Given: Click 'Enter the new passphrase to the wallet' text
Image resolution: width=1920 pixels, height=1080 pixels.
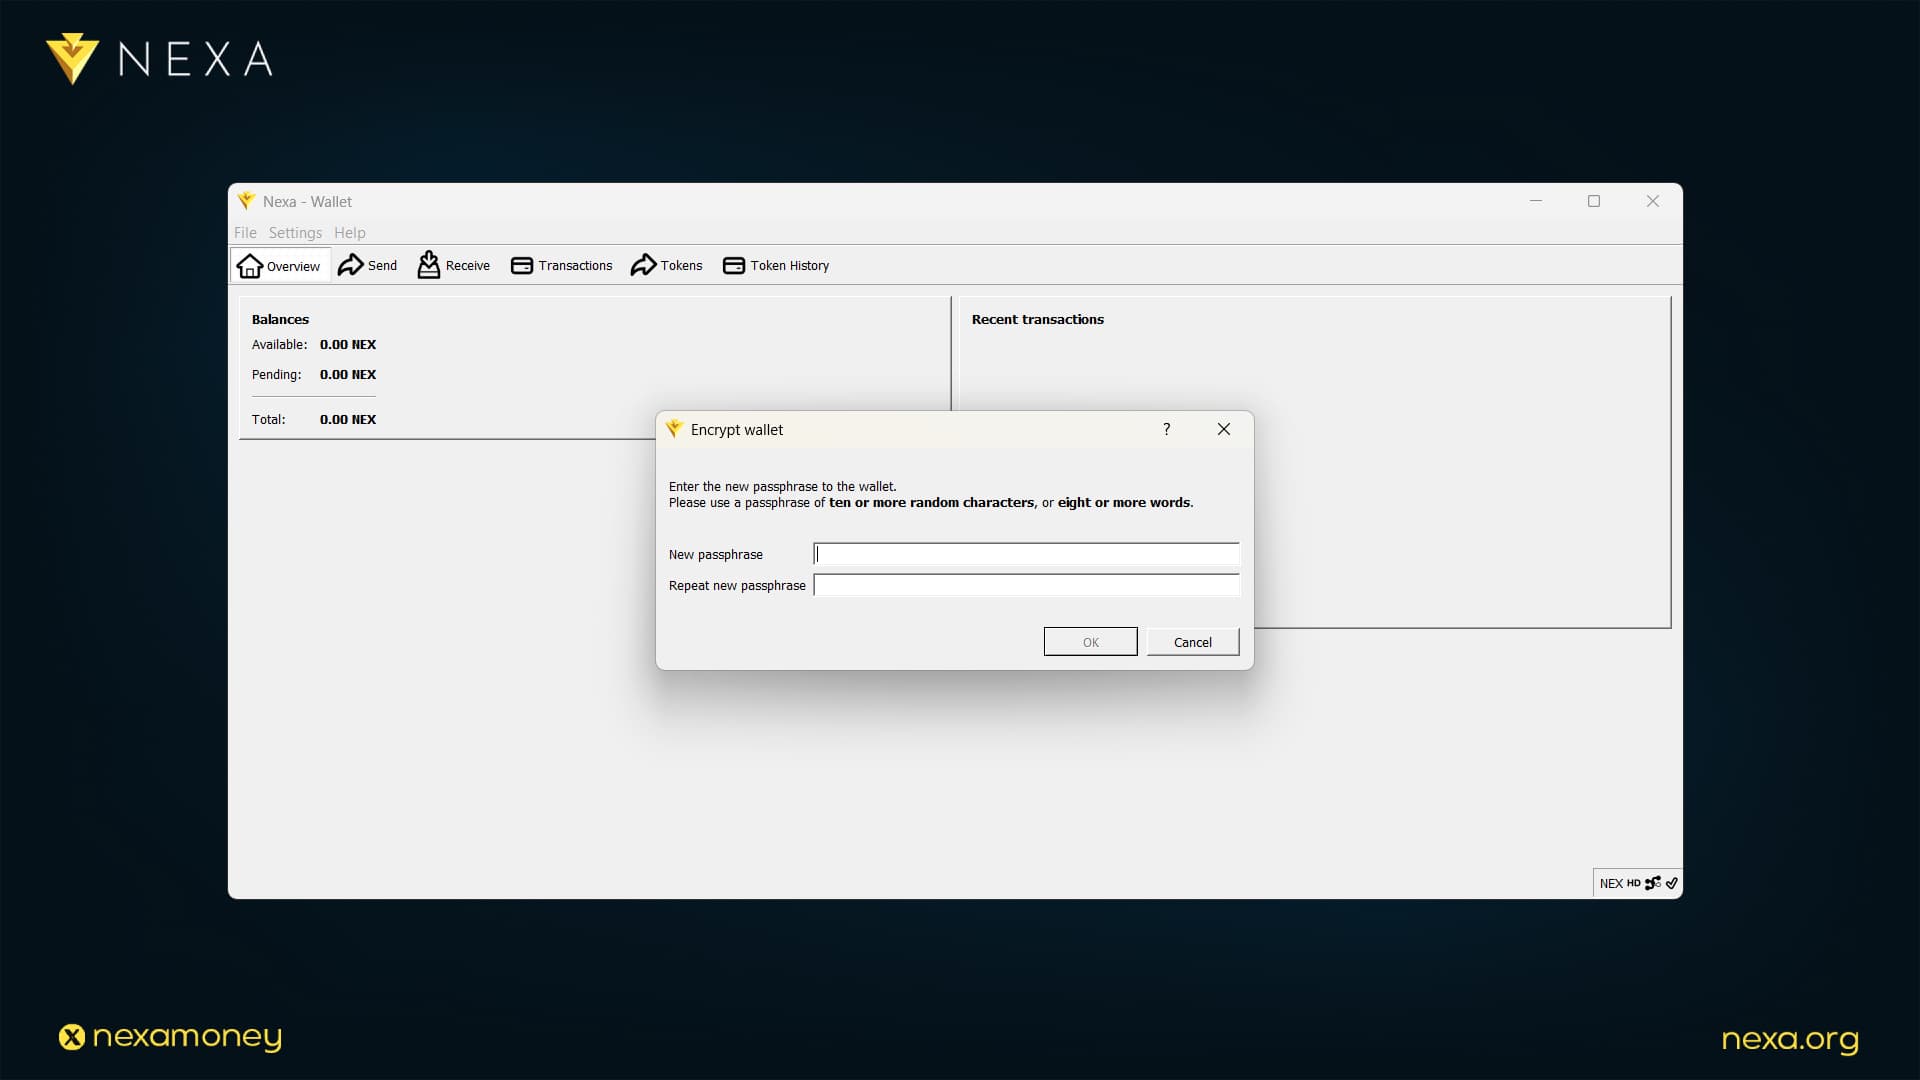Looking at the screenshot, I should [782, 486].
